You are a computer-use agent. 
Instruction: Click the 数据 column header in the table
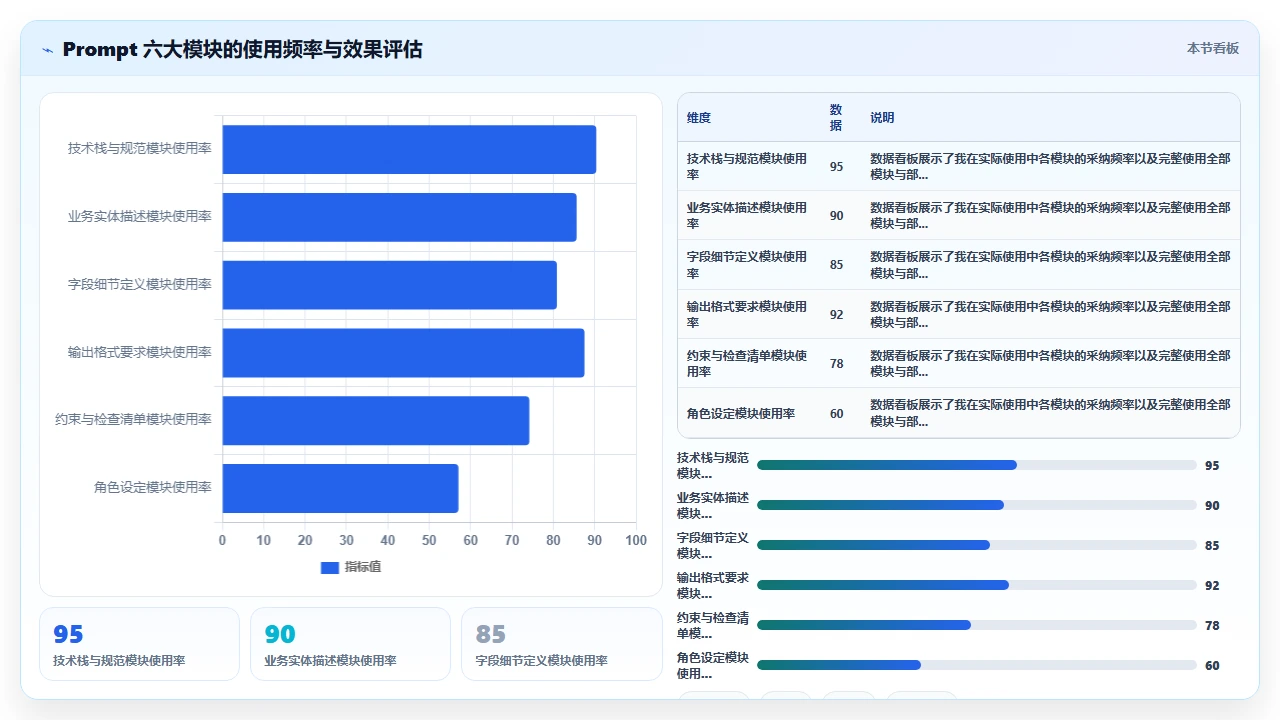836,118
